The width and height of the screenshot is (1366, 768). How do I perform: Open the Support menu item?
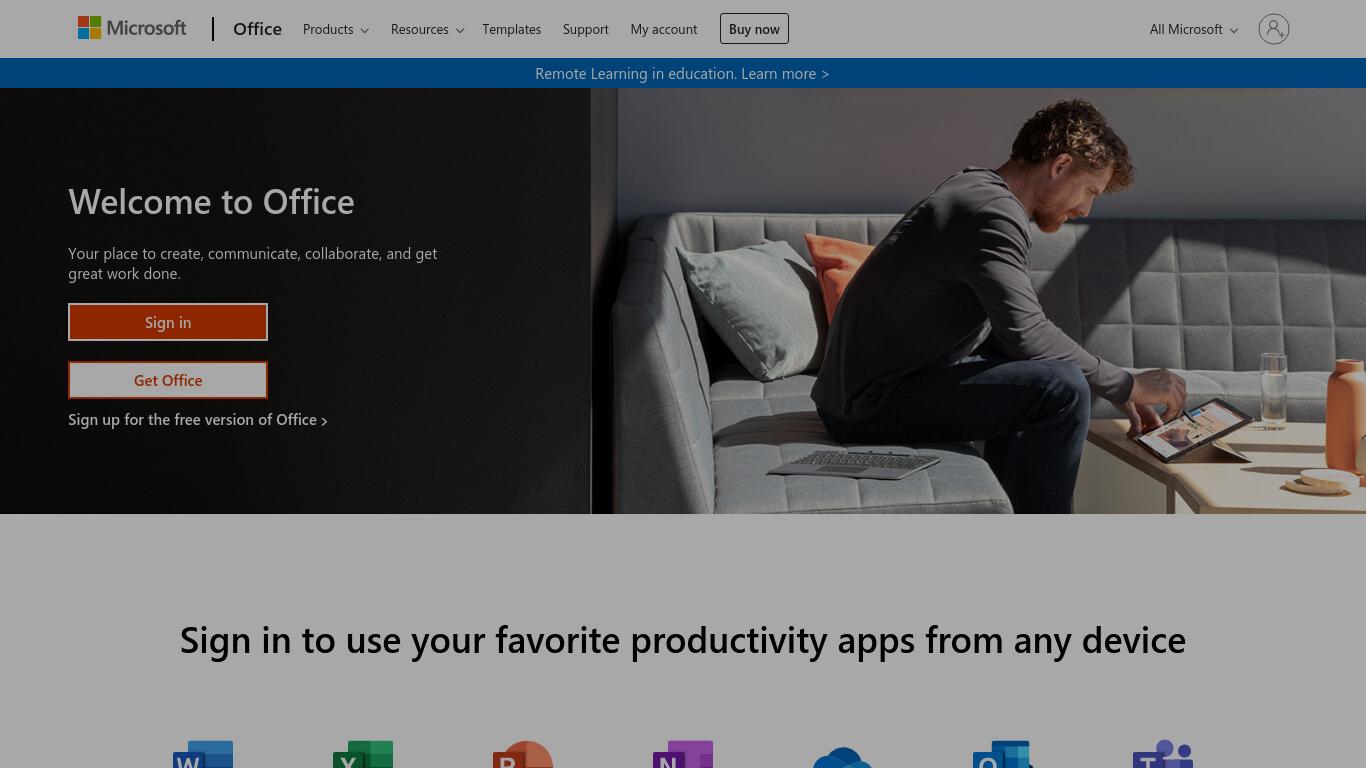(x=585, y=29)
